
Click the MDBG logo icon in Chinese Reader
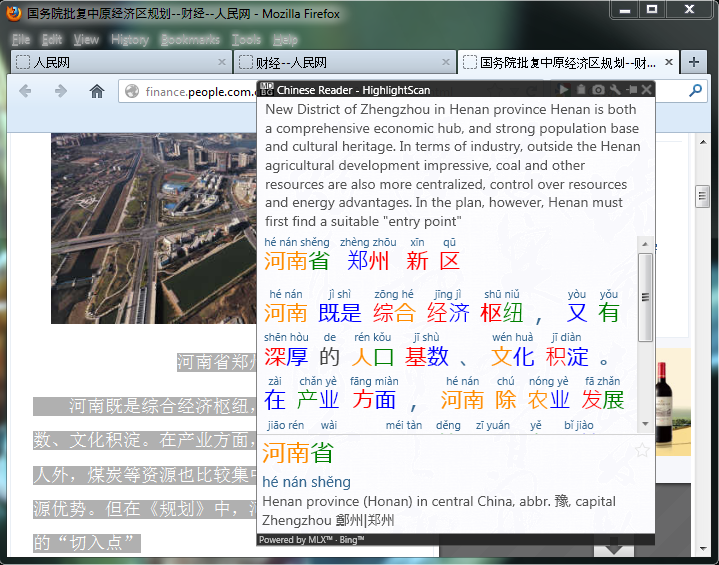266,89
